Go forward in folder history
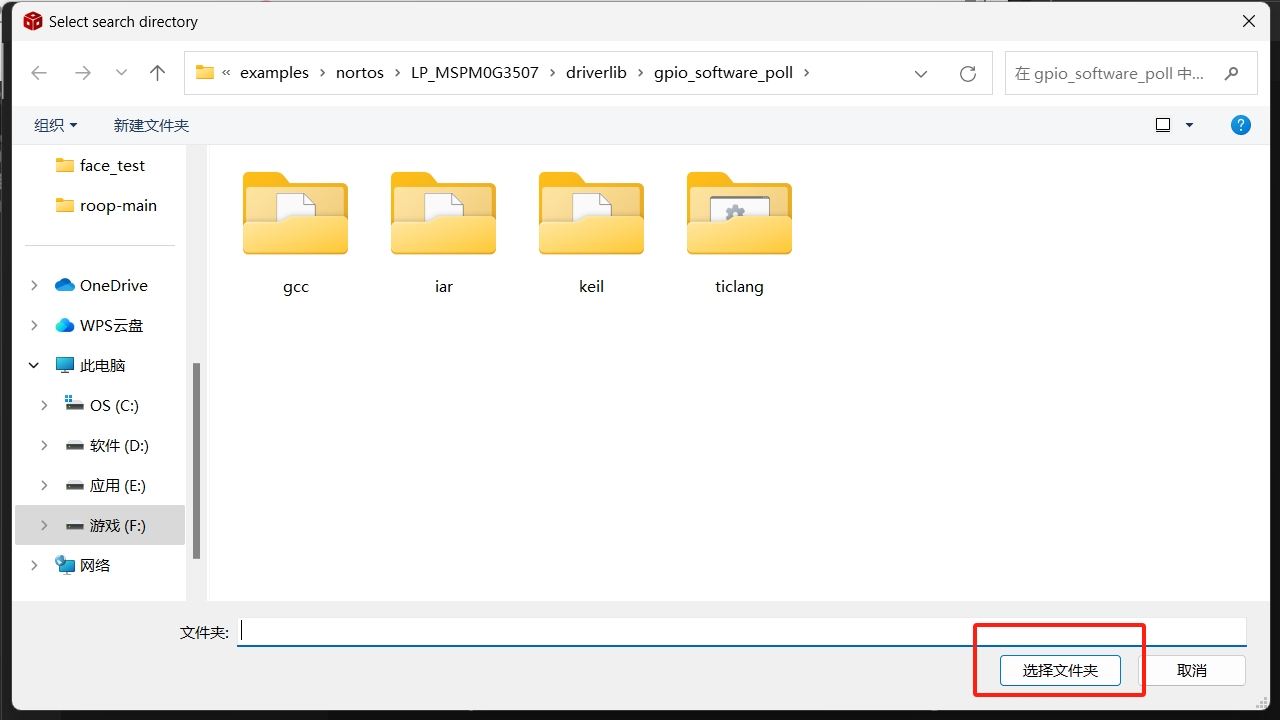Screen dimensions: 1280x720 83,73
